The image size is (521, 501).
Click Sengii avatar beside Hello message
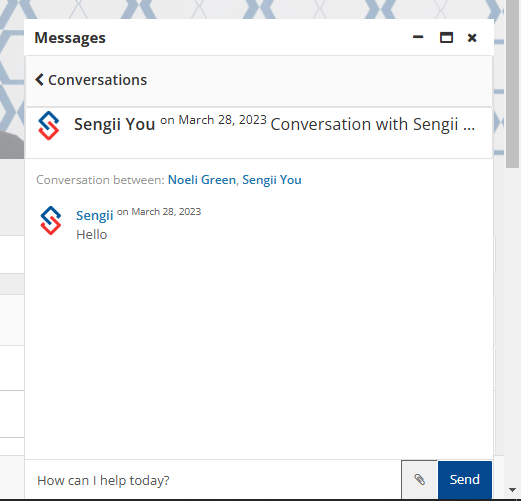coord(51,220)
